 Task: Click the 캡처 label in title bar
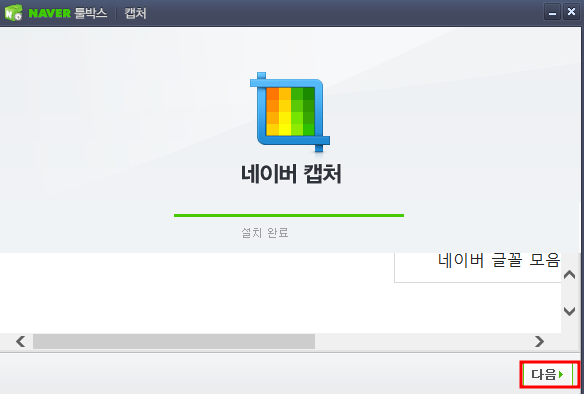pyautogui.click(x=135, y=13)
